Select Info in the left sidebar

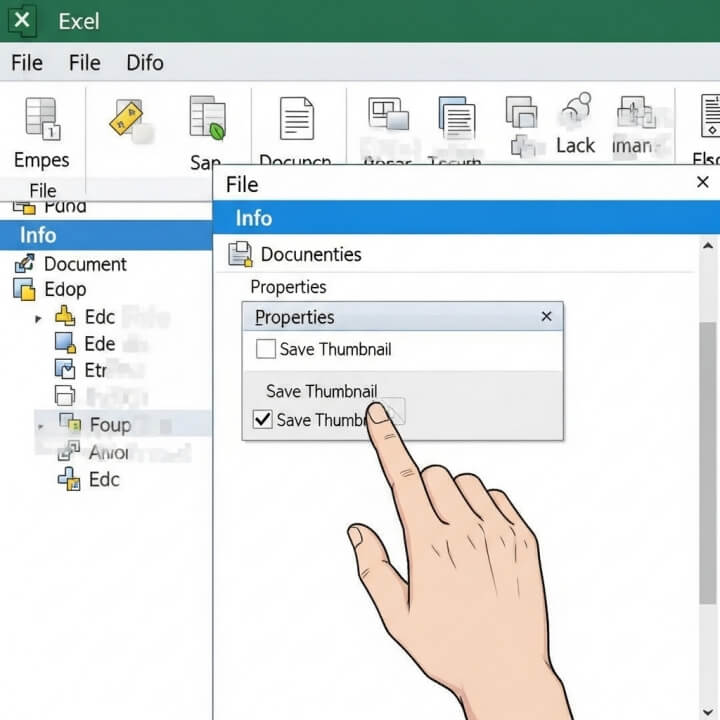[x=38, y=235]
